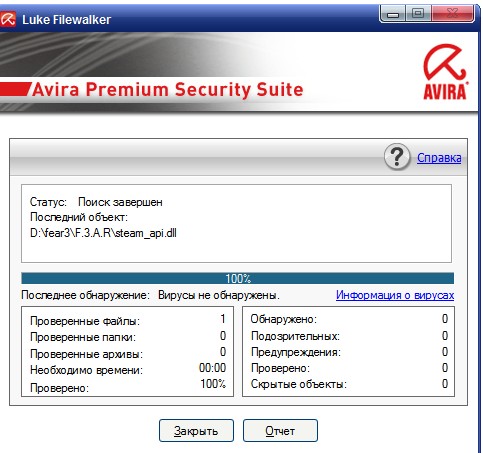Open the Информация о вирусах link
This screenshot has height=453, width=483.
395,295
